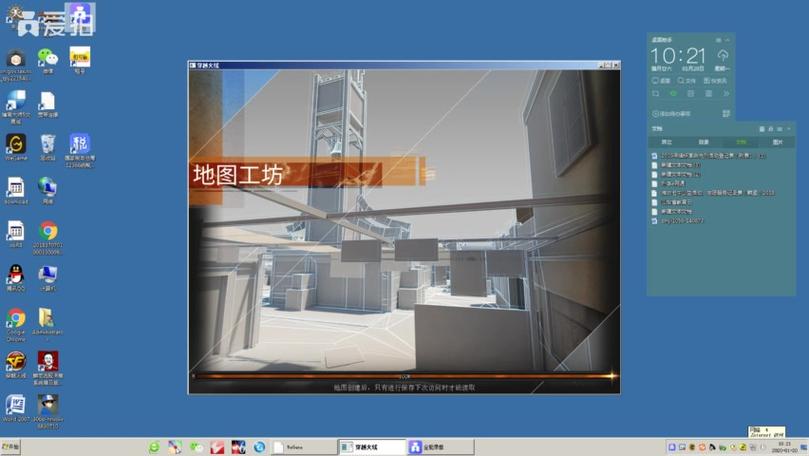
Task: Open the icon showing man with hat
Action: pos(48,412)
